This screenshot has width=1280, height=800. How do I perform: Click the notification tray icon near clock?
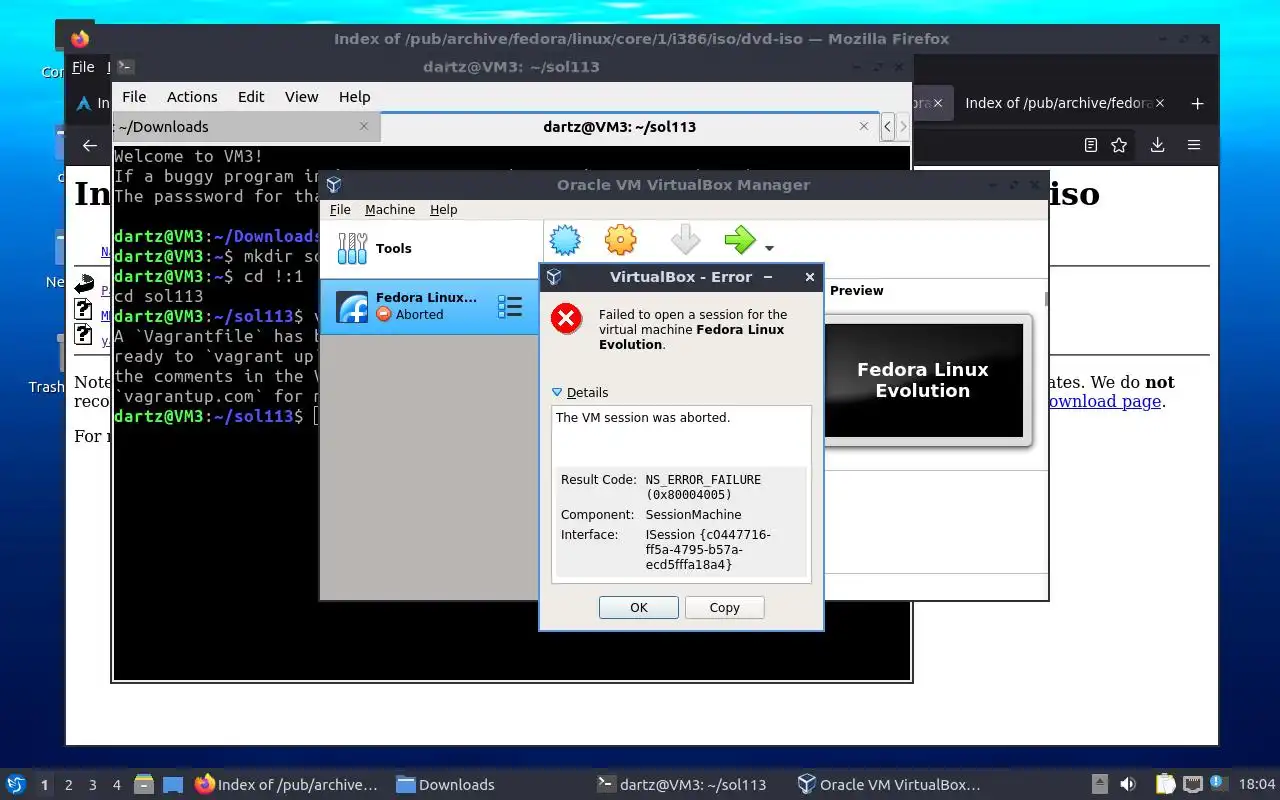[1218, 784]
